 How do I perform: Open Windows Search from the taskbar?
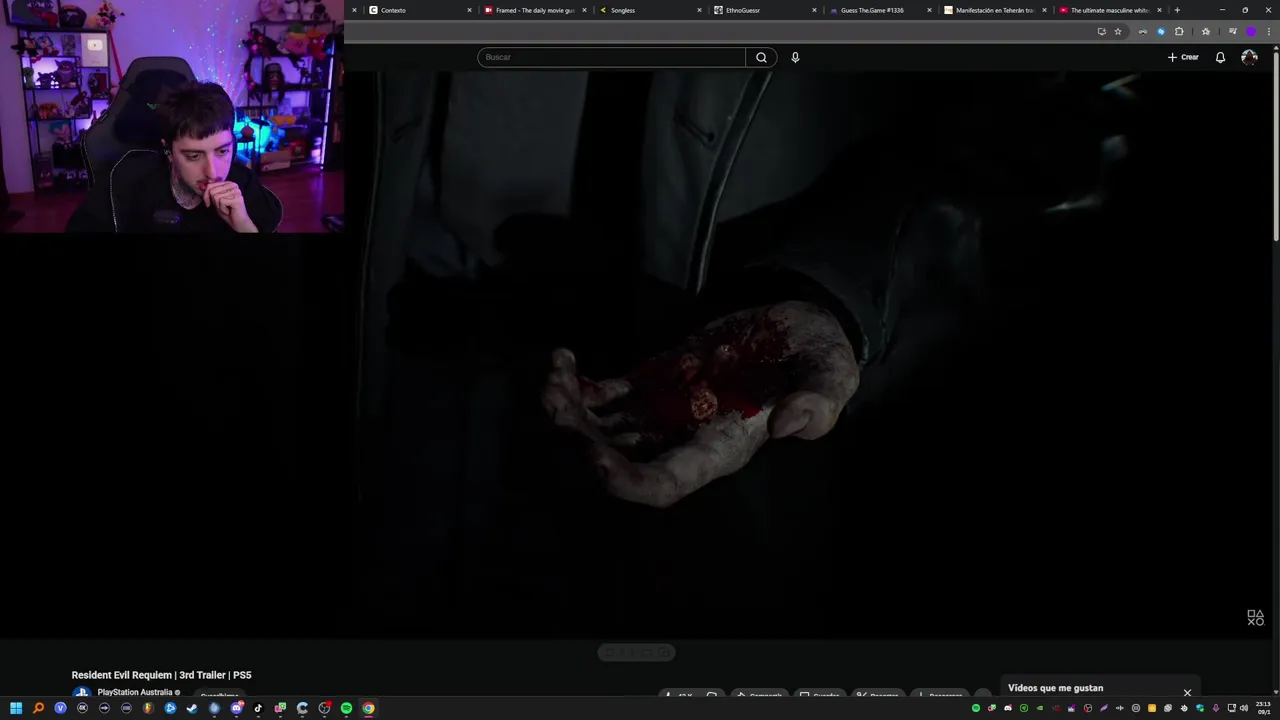click(38, 708)
